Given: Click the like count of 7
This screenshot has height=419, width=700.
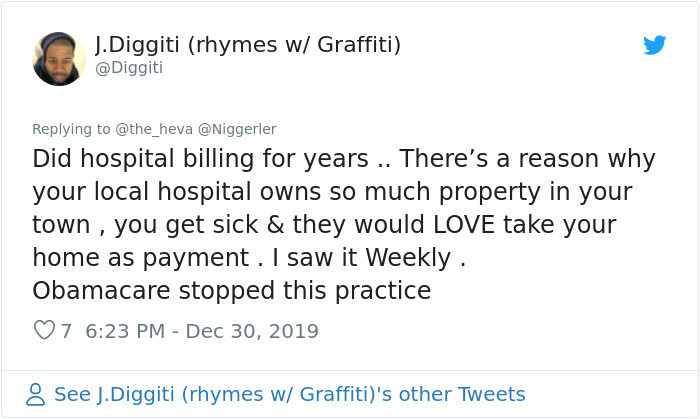Looking at the screenshot, I should point(66,331).
